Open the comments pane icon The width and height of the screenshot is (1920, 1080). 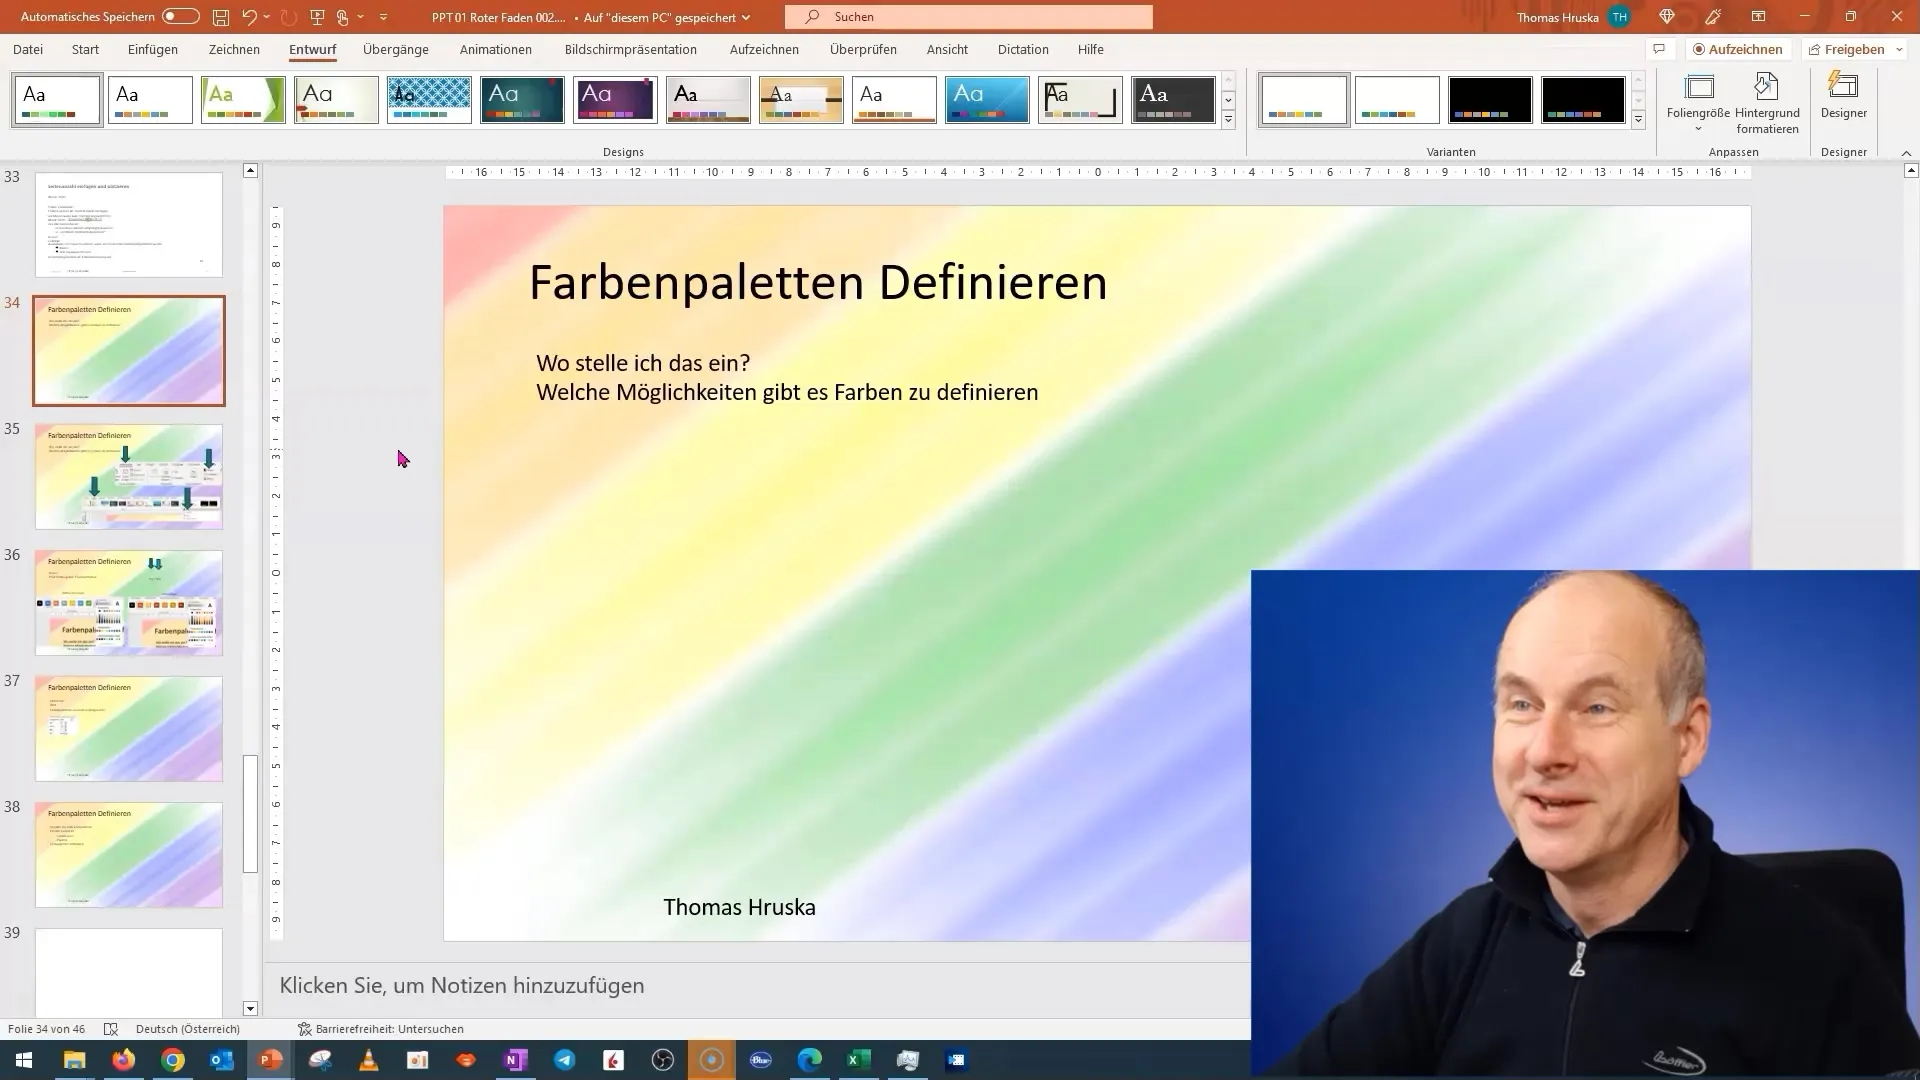coord(1659,49)
